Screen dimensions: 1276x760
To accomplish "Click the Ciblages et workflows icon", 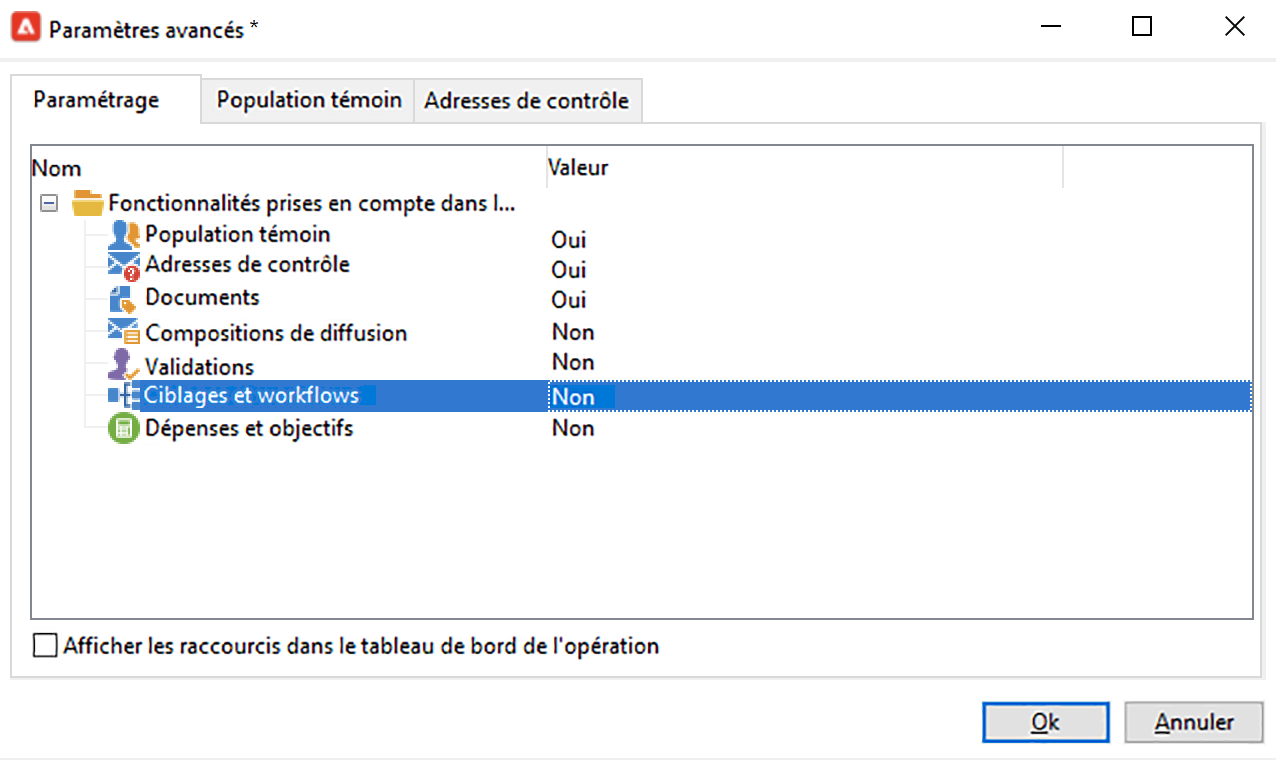I will click(121, 396).
